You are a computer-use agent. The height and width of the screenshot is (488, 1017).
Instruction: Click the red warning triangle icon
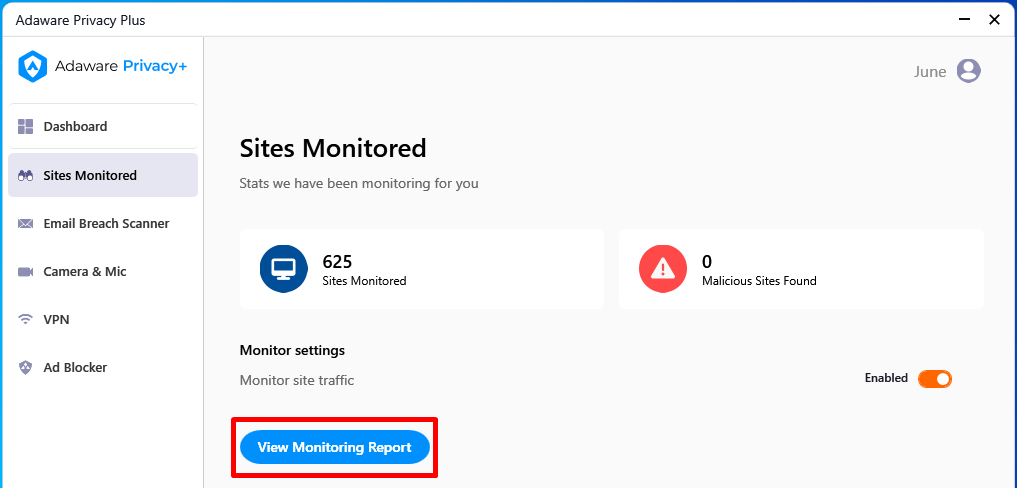[x=662, y=269]
